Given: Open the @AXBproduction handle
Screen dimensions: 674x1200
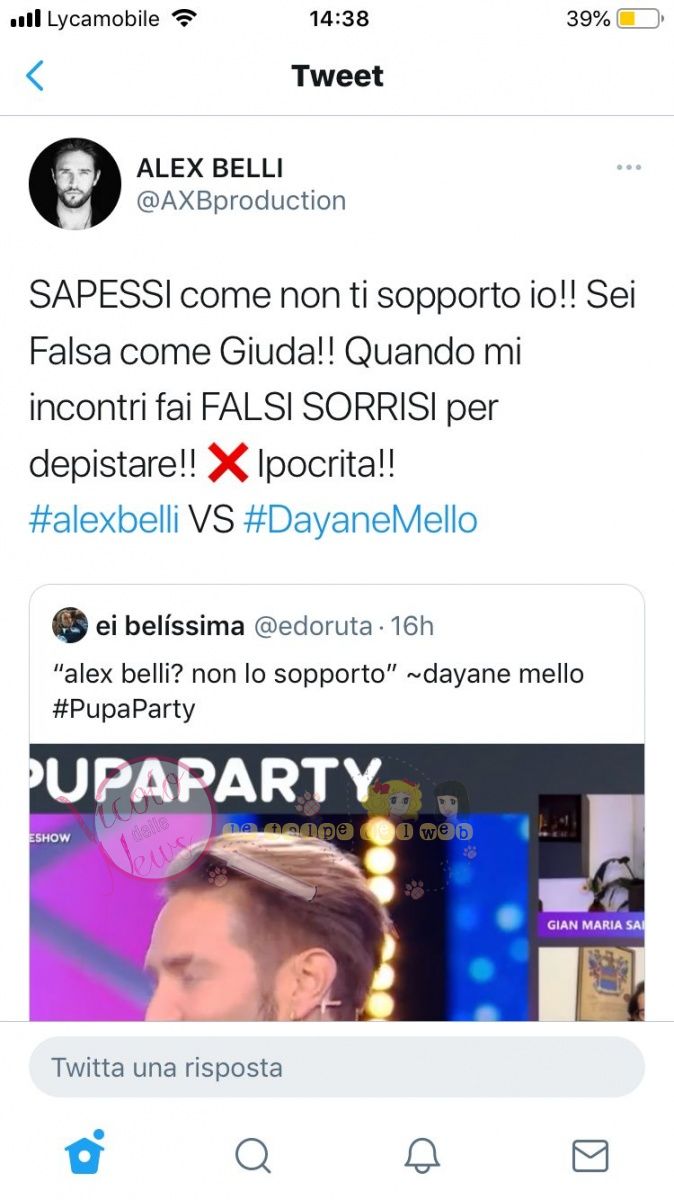Looking at the screenshot, I should pos(241,201).
